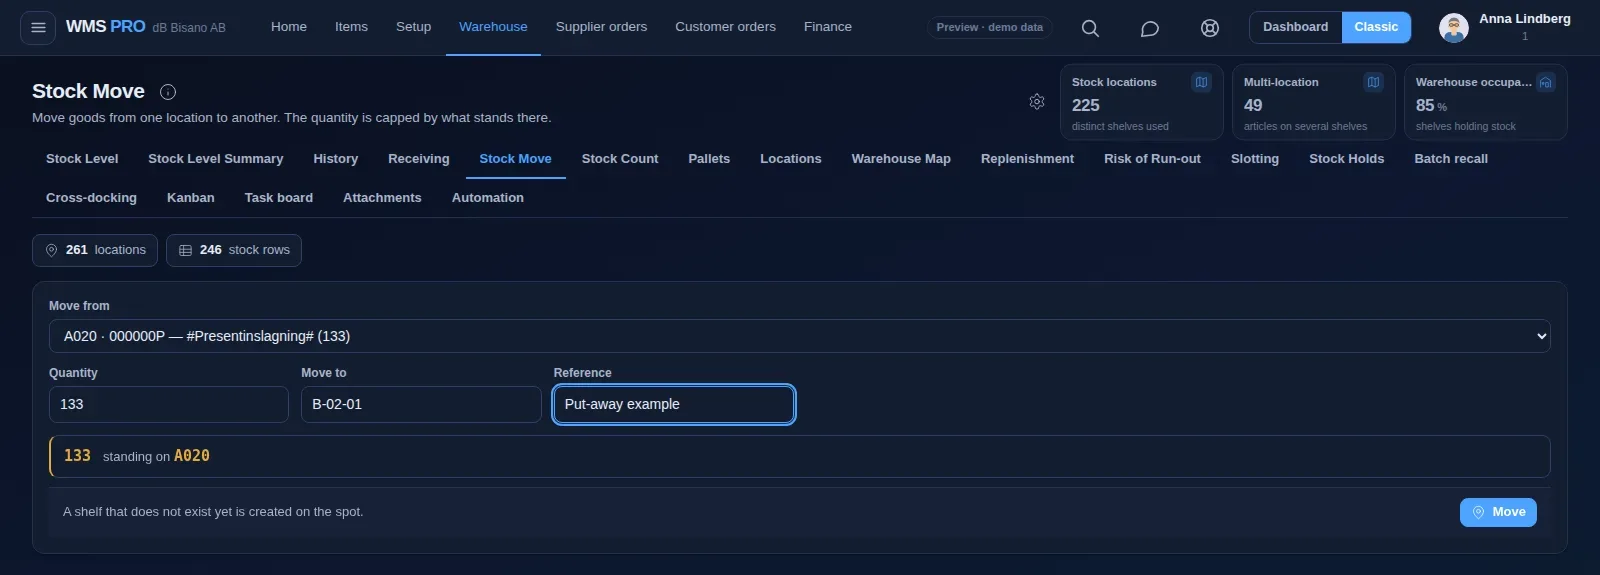1600x575 pixels.
Task: Switch to Dashboard view
Action: (1295, 27)
